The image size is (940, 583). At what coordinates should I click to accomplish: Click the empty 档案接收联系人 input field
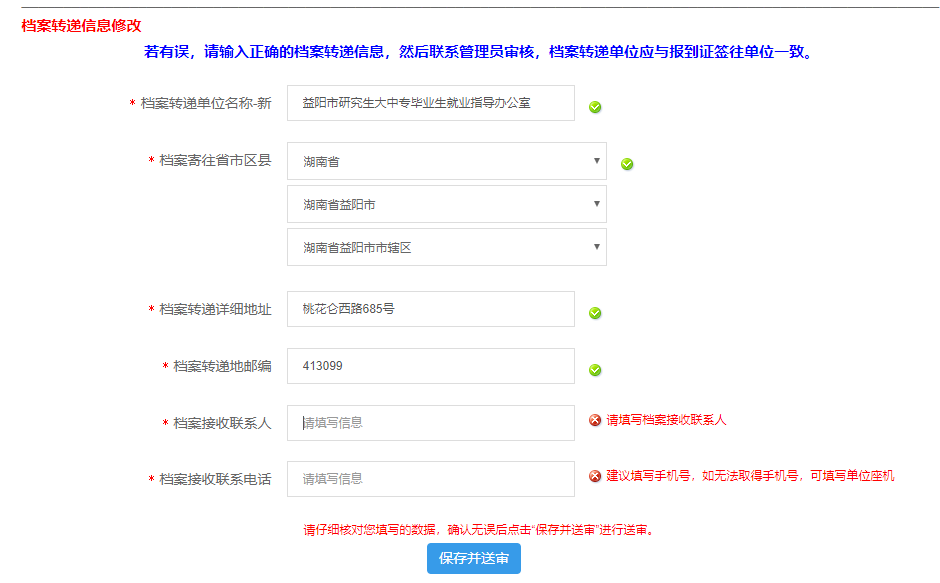pyautogui.click(x=430, y=423)
